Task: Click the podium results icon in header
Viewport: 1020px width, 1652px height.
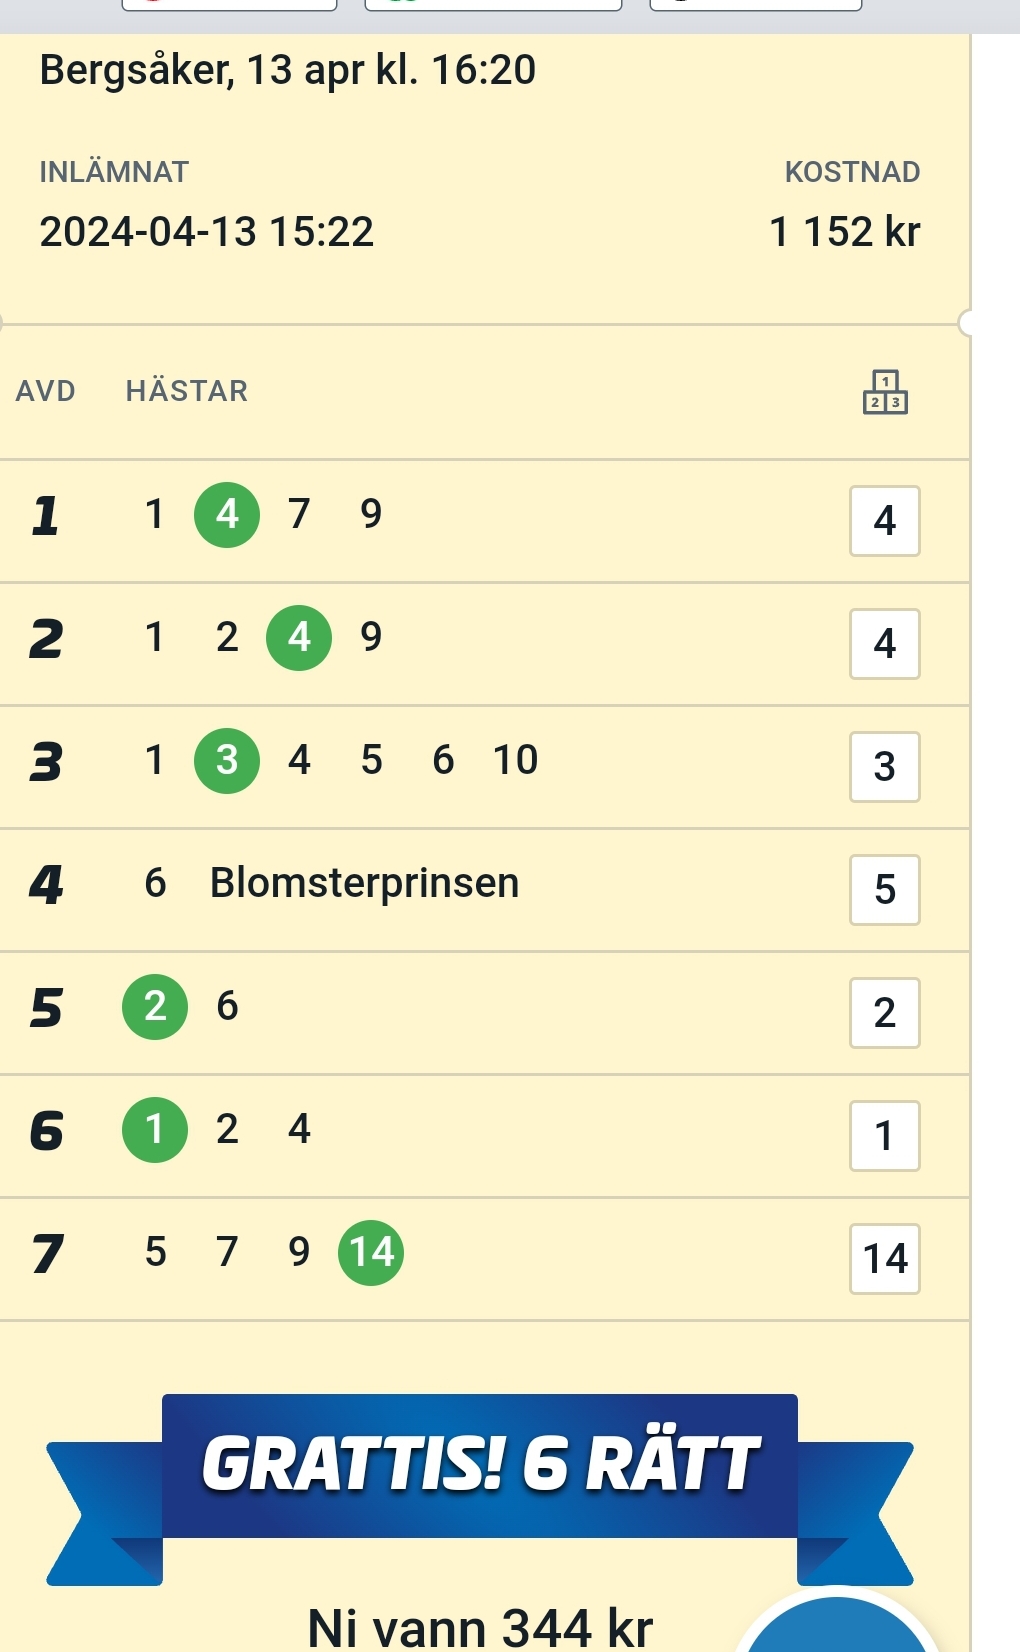Action: (885, 391)
